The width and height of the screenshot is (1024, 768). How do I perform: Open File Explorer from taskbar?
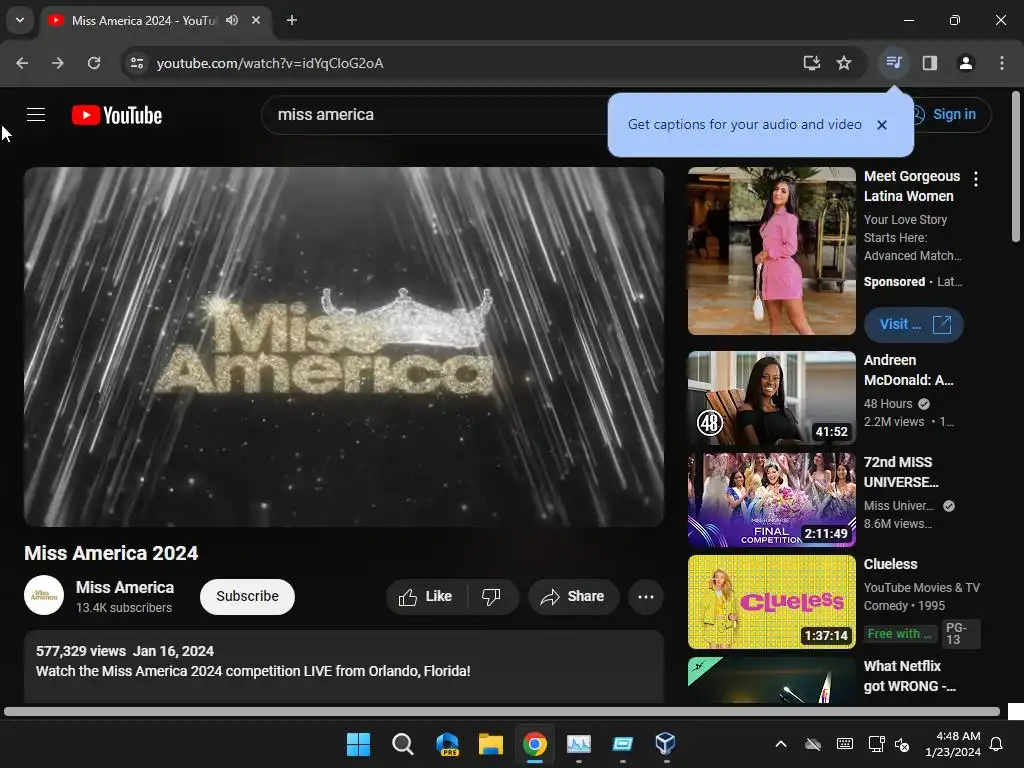click(490, 744)
